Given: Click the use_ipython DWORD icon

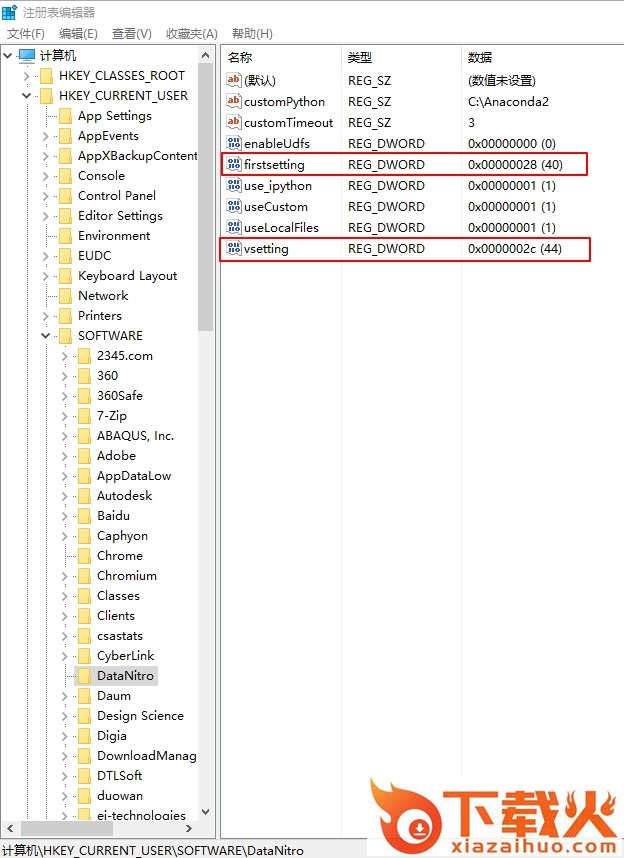Looking at the screenshot, I should (x=234, y=185).
